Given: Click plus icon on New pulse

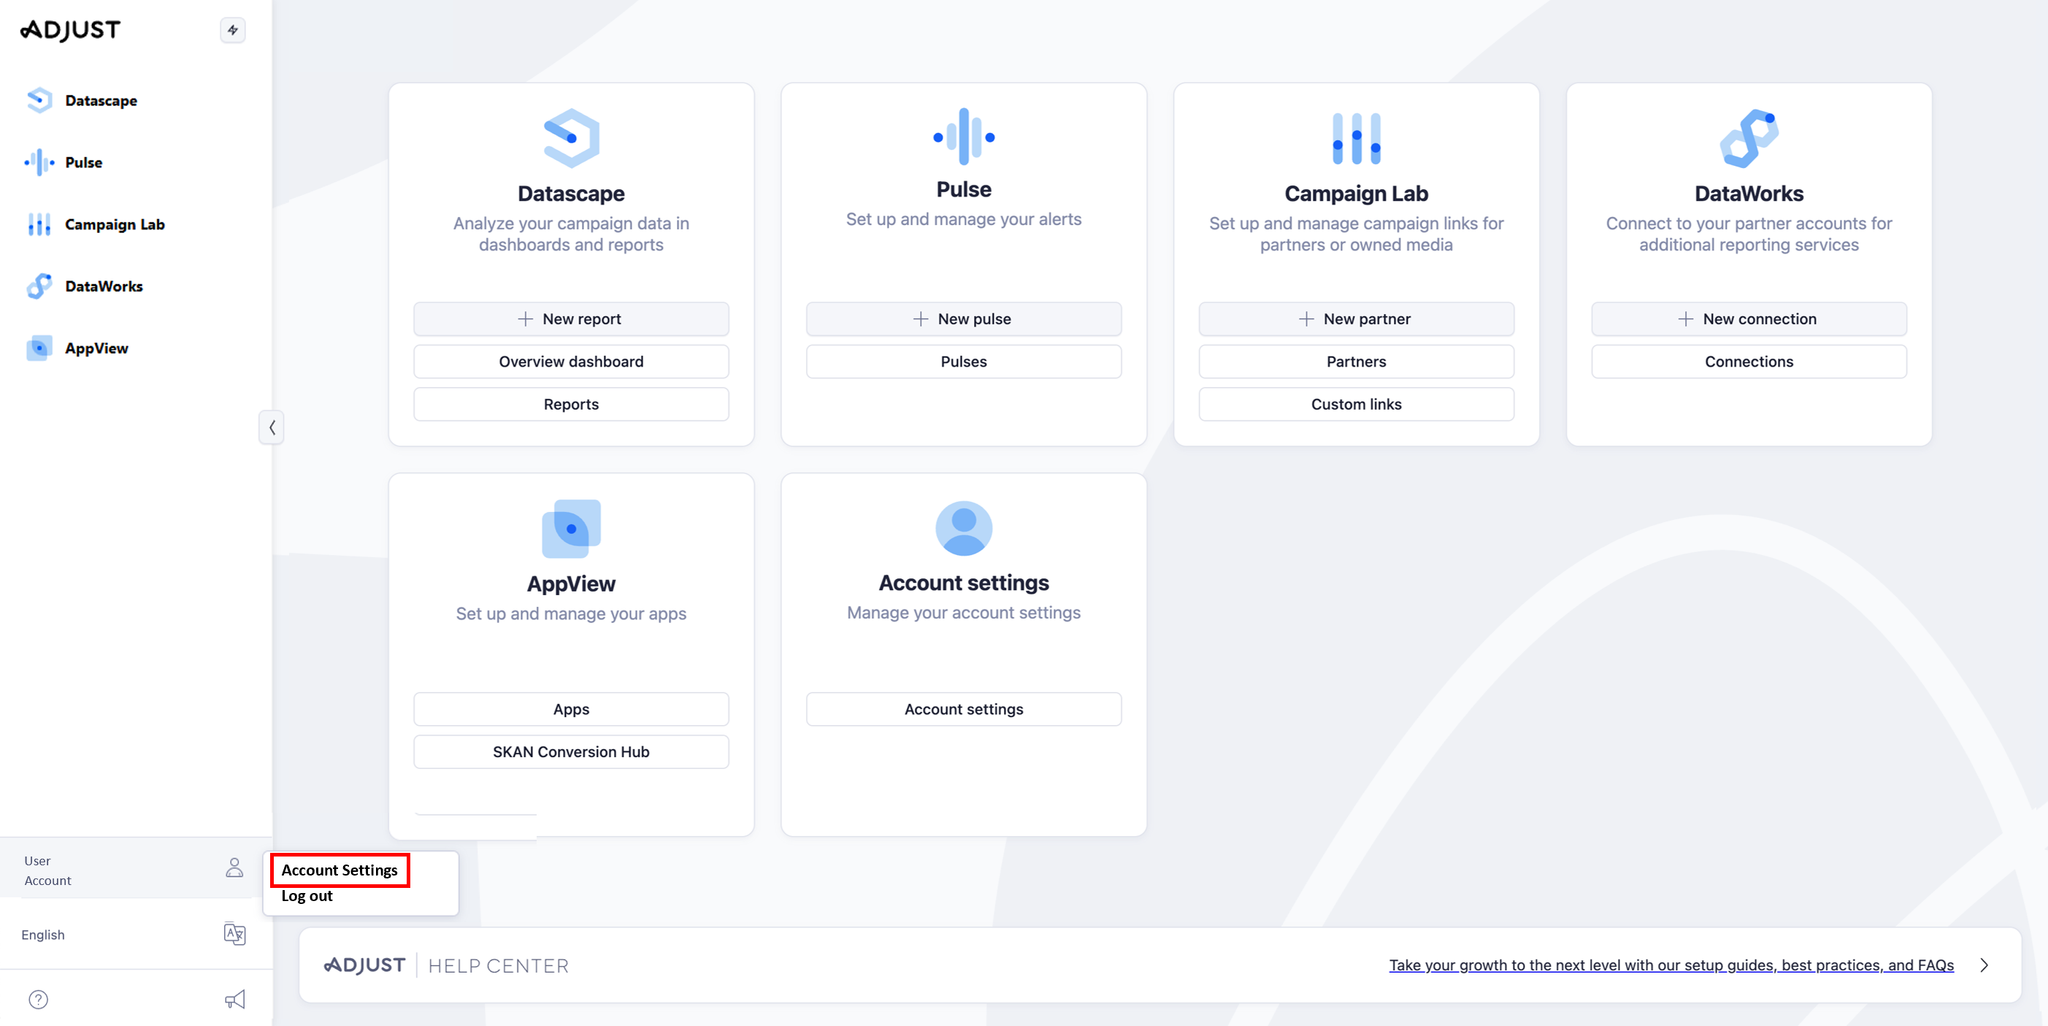Looking at the screenshot, I should (921, 319).
